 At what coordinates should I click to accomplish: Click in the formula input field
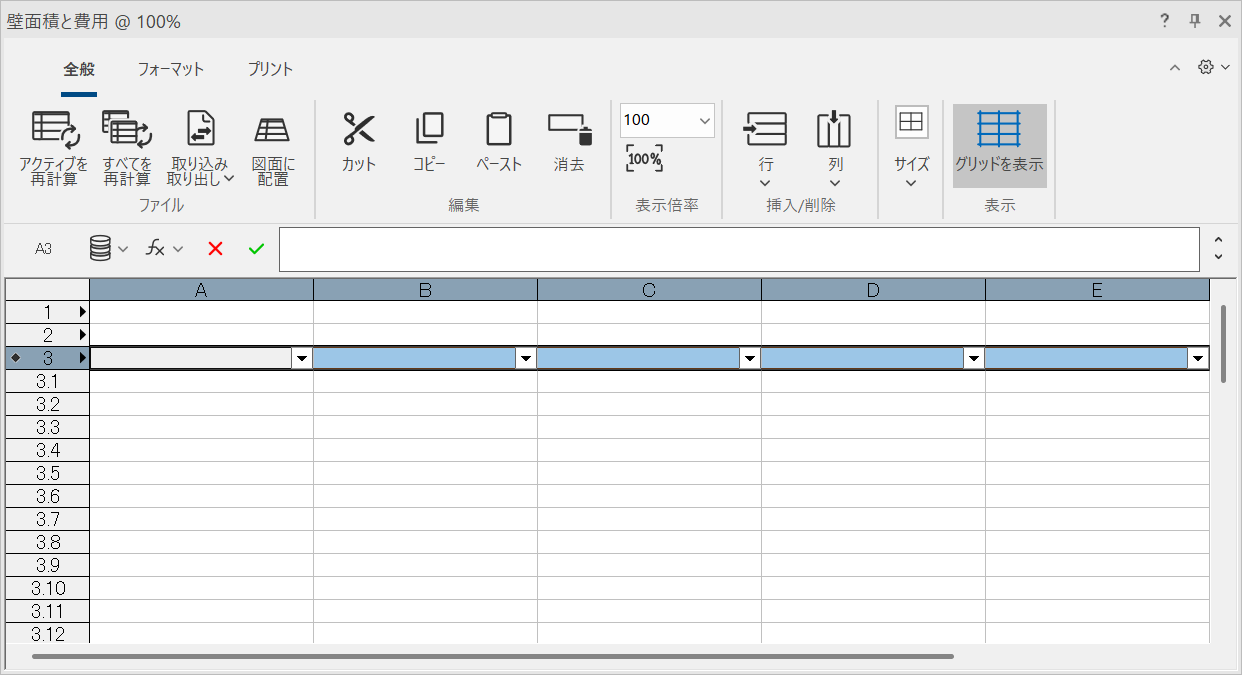738,249
